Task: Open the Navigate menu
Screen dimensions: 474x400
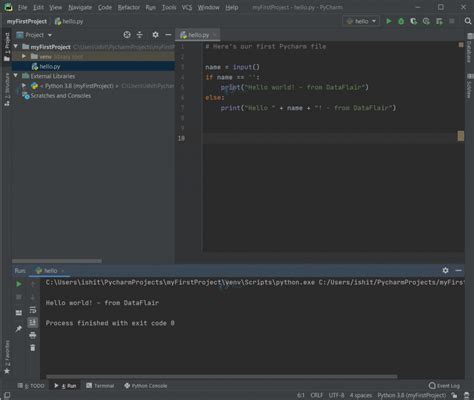Action: 80,7
